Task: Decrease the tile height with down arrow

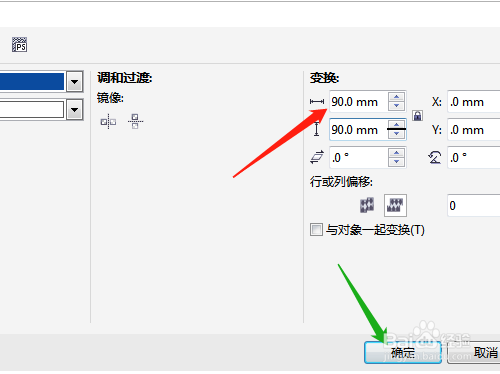Action: (396, 134)
